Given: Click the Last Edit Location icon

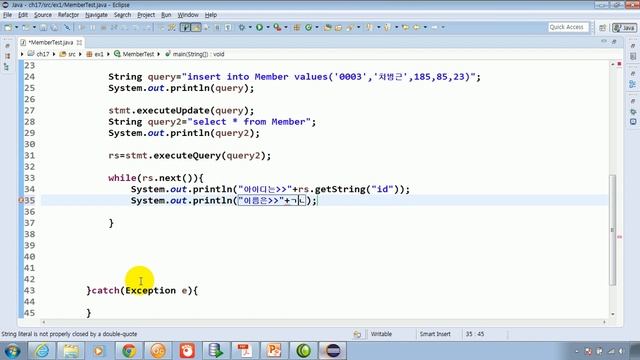Looking at the screenshot, I should tap(405, 27).
